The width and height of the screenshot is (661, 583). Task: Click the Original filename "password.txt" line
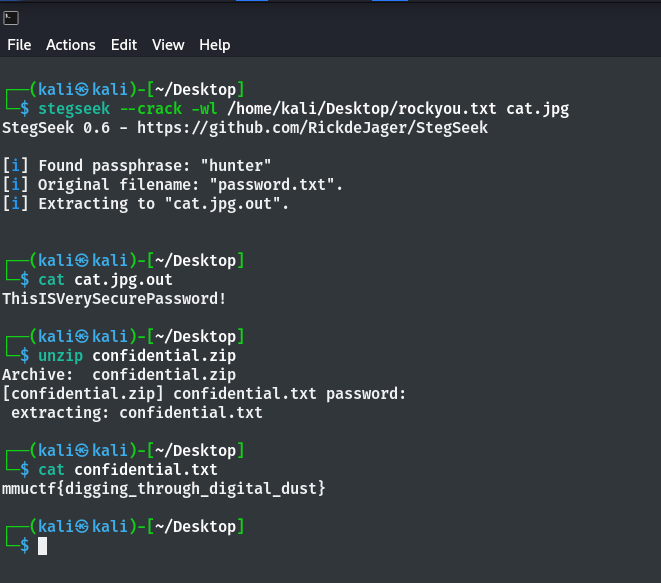click(173, 185)
